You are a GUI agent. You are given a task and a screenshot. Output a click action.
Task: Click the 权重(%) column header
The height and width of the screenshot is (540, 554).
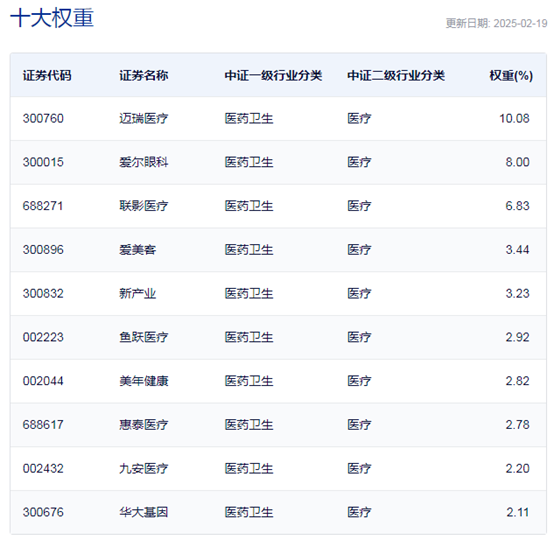pyautogui.click(x=511, y=75)
